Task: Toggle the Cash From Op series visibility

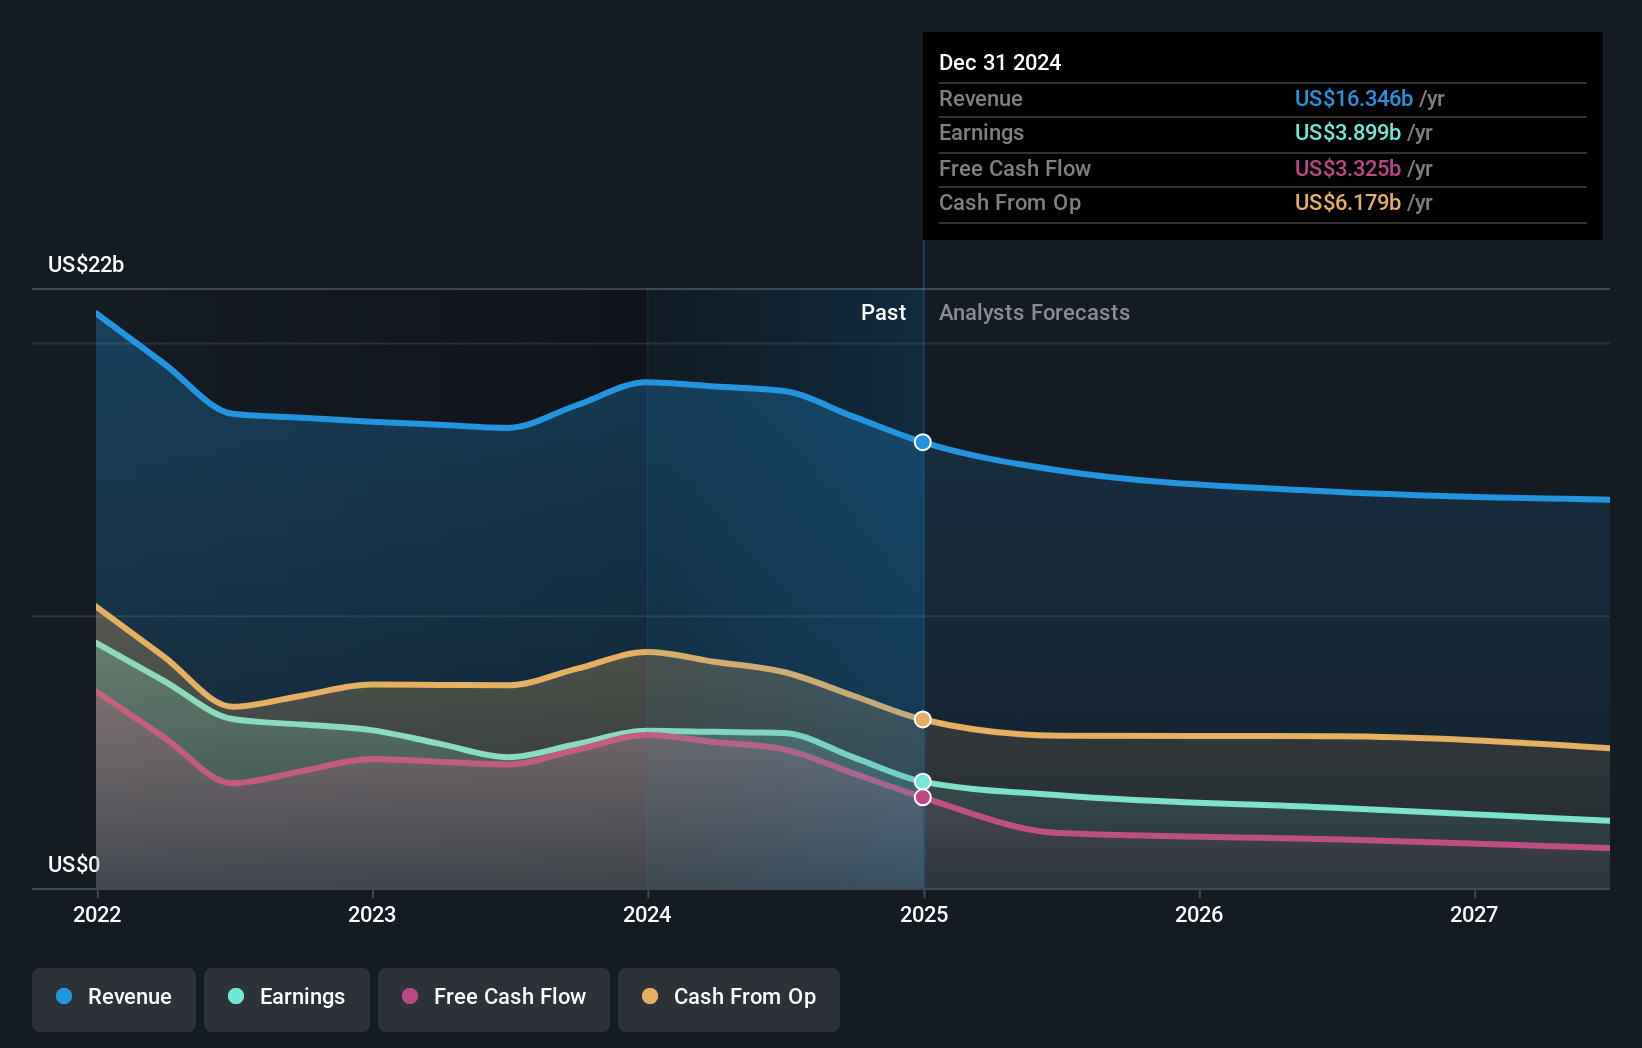Action: [728, 997]
